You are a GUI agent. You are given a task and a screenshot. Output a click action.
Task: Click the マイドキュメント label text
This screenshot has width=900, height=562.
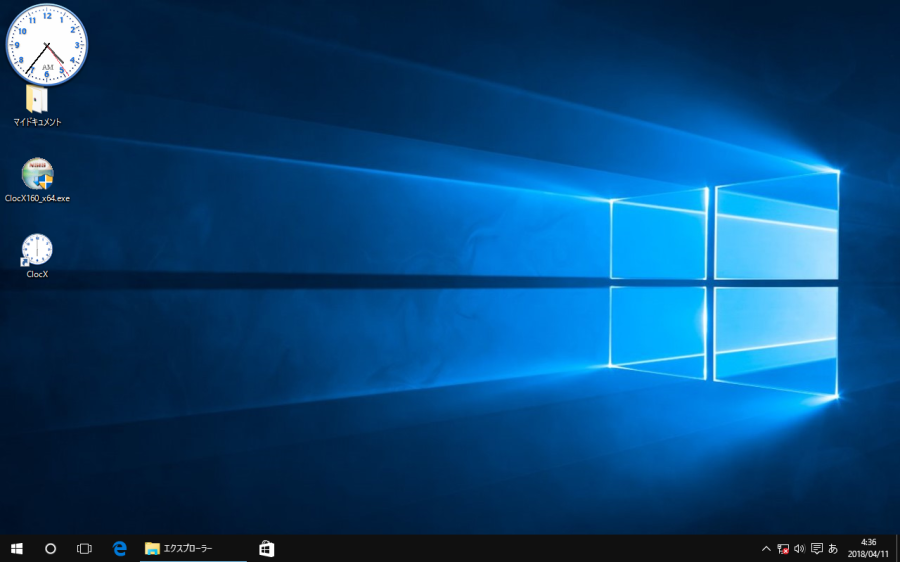click(37, 122)
